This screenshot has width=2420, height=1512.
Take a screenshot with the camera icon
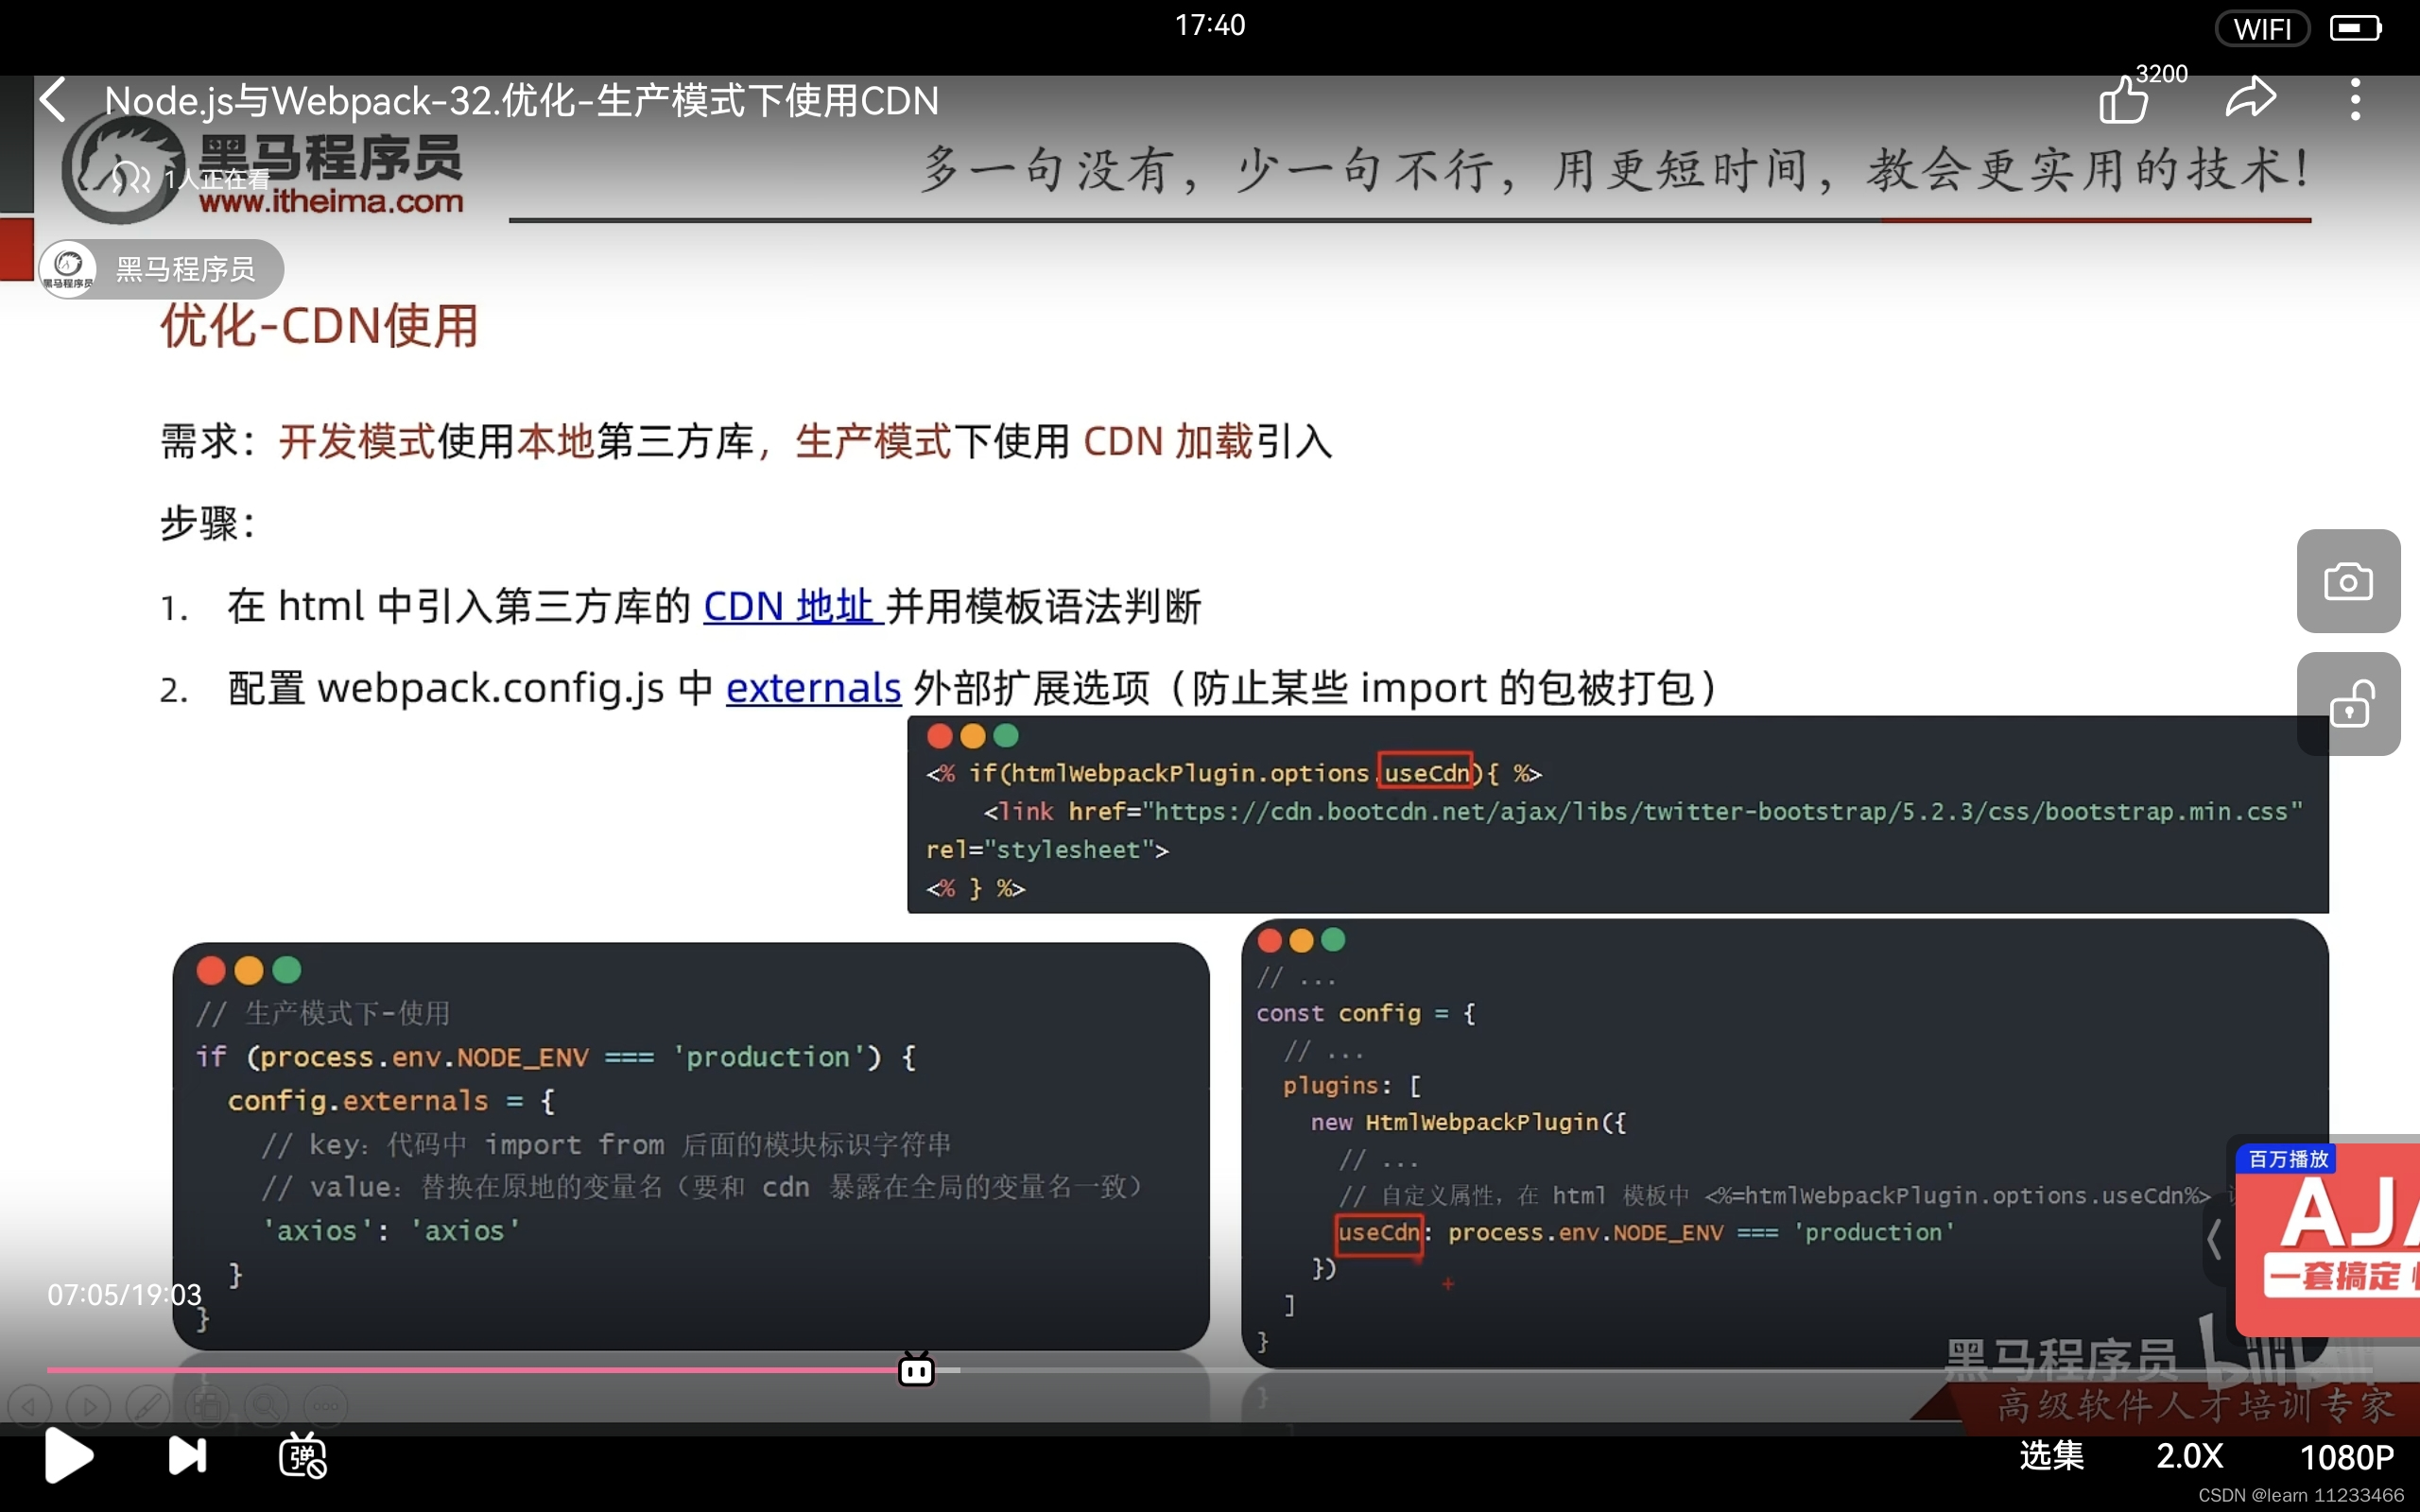coord(2348,581)
